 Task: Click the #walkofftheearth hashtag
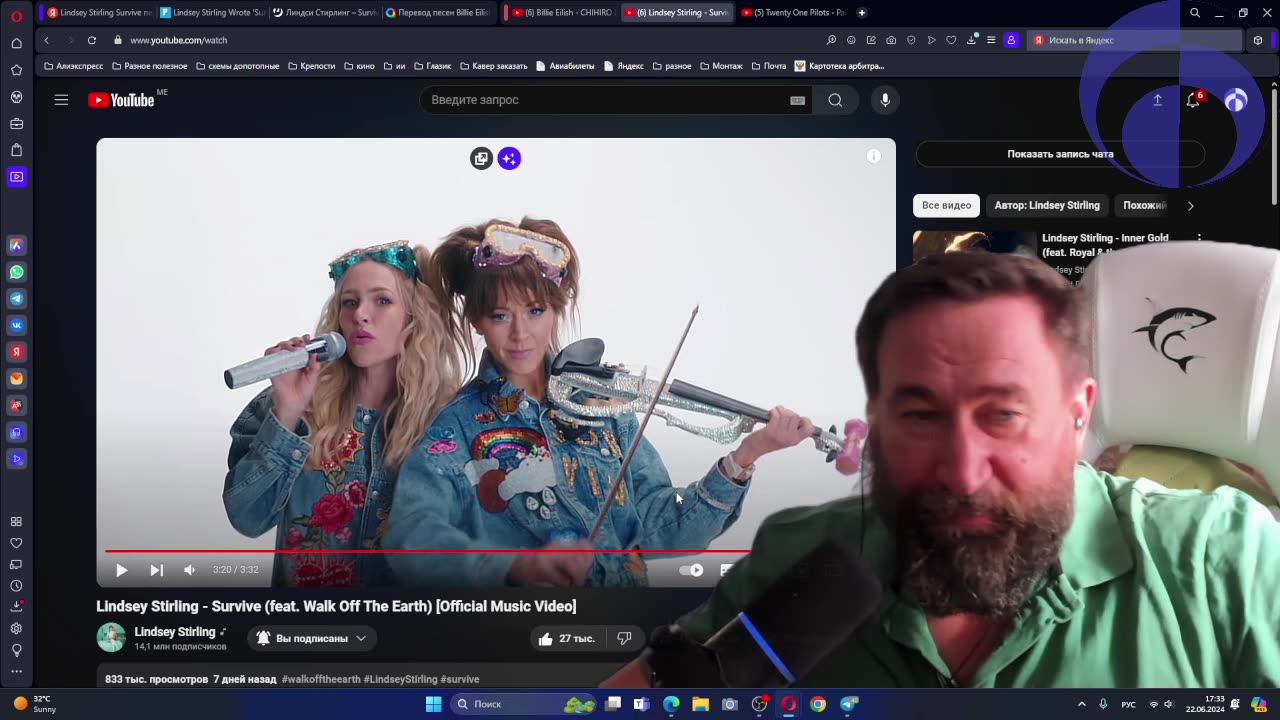(x=321, y=679)
